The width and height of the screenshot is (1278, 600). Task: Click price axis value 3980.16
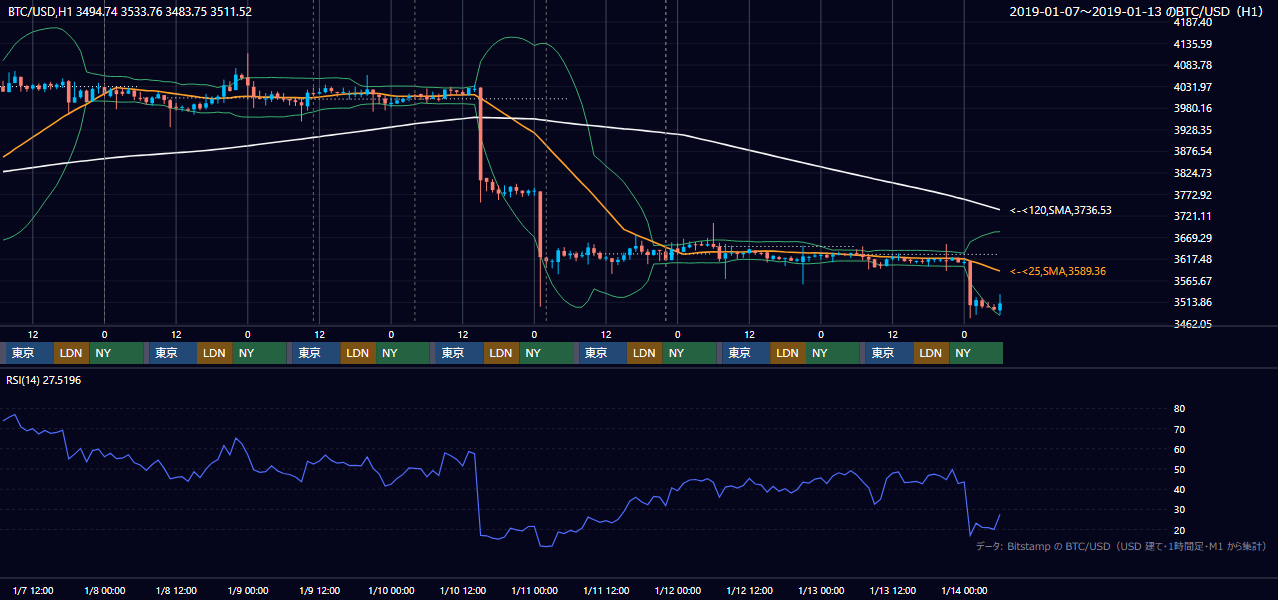click(1192, 108)
